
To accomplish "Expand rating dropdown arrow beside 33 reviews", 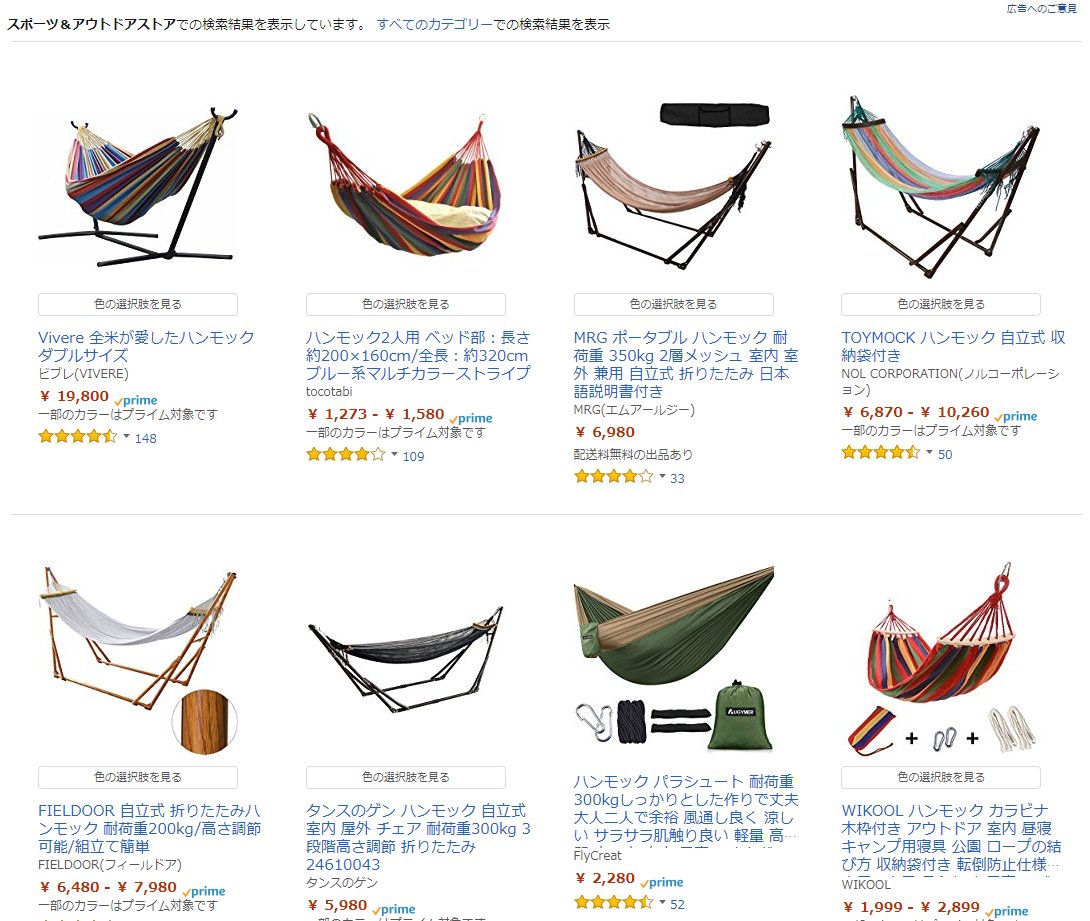I will click(662, 477).
